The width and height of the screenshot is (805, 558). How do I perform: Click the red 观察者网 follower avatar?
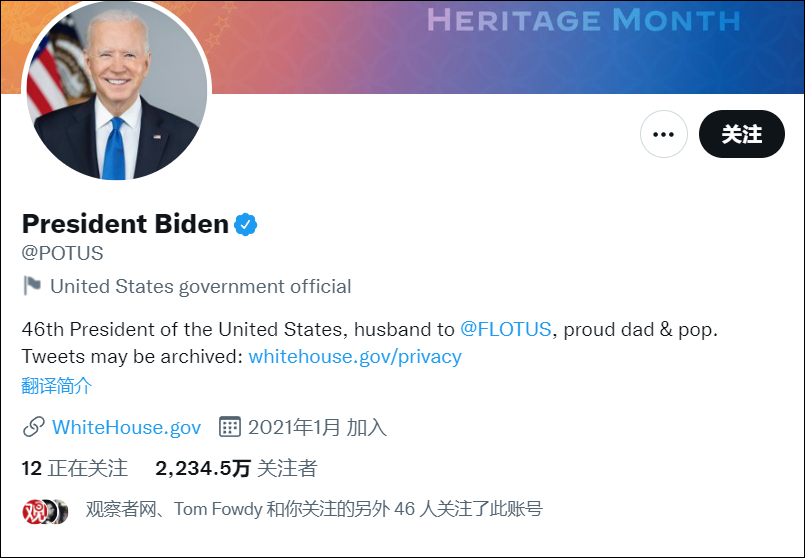[x=34, y=510]
